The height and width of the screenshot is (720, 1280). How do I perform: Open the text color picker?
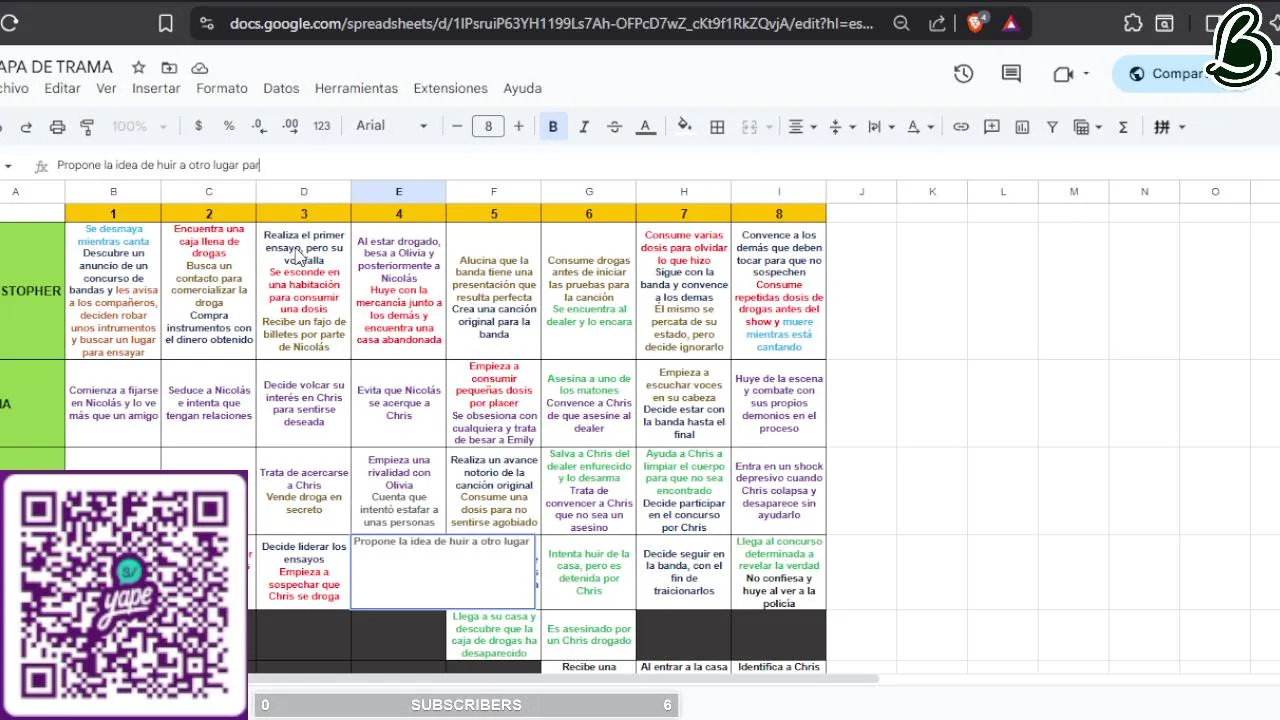[x=646, y=127]
